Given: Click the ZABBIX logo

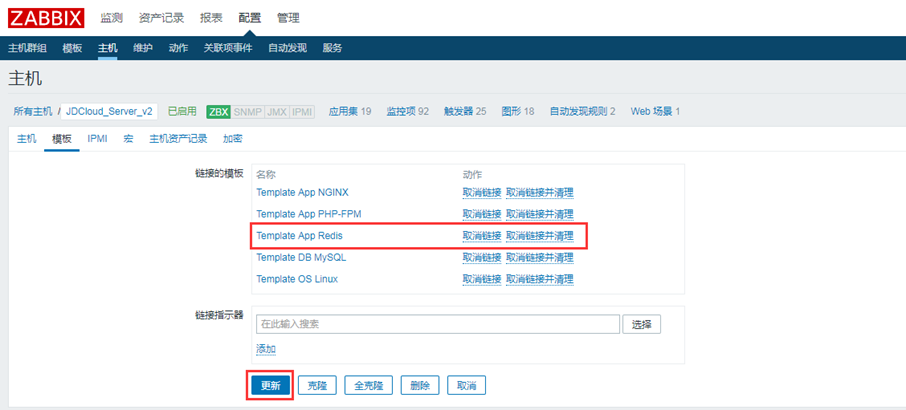Looking at the screenshot, I should 46,18.
